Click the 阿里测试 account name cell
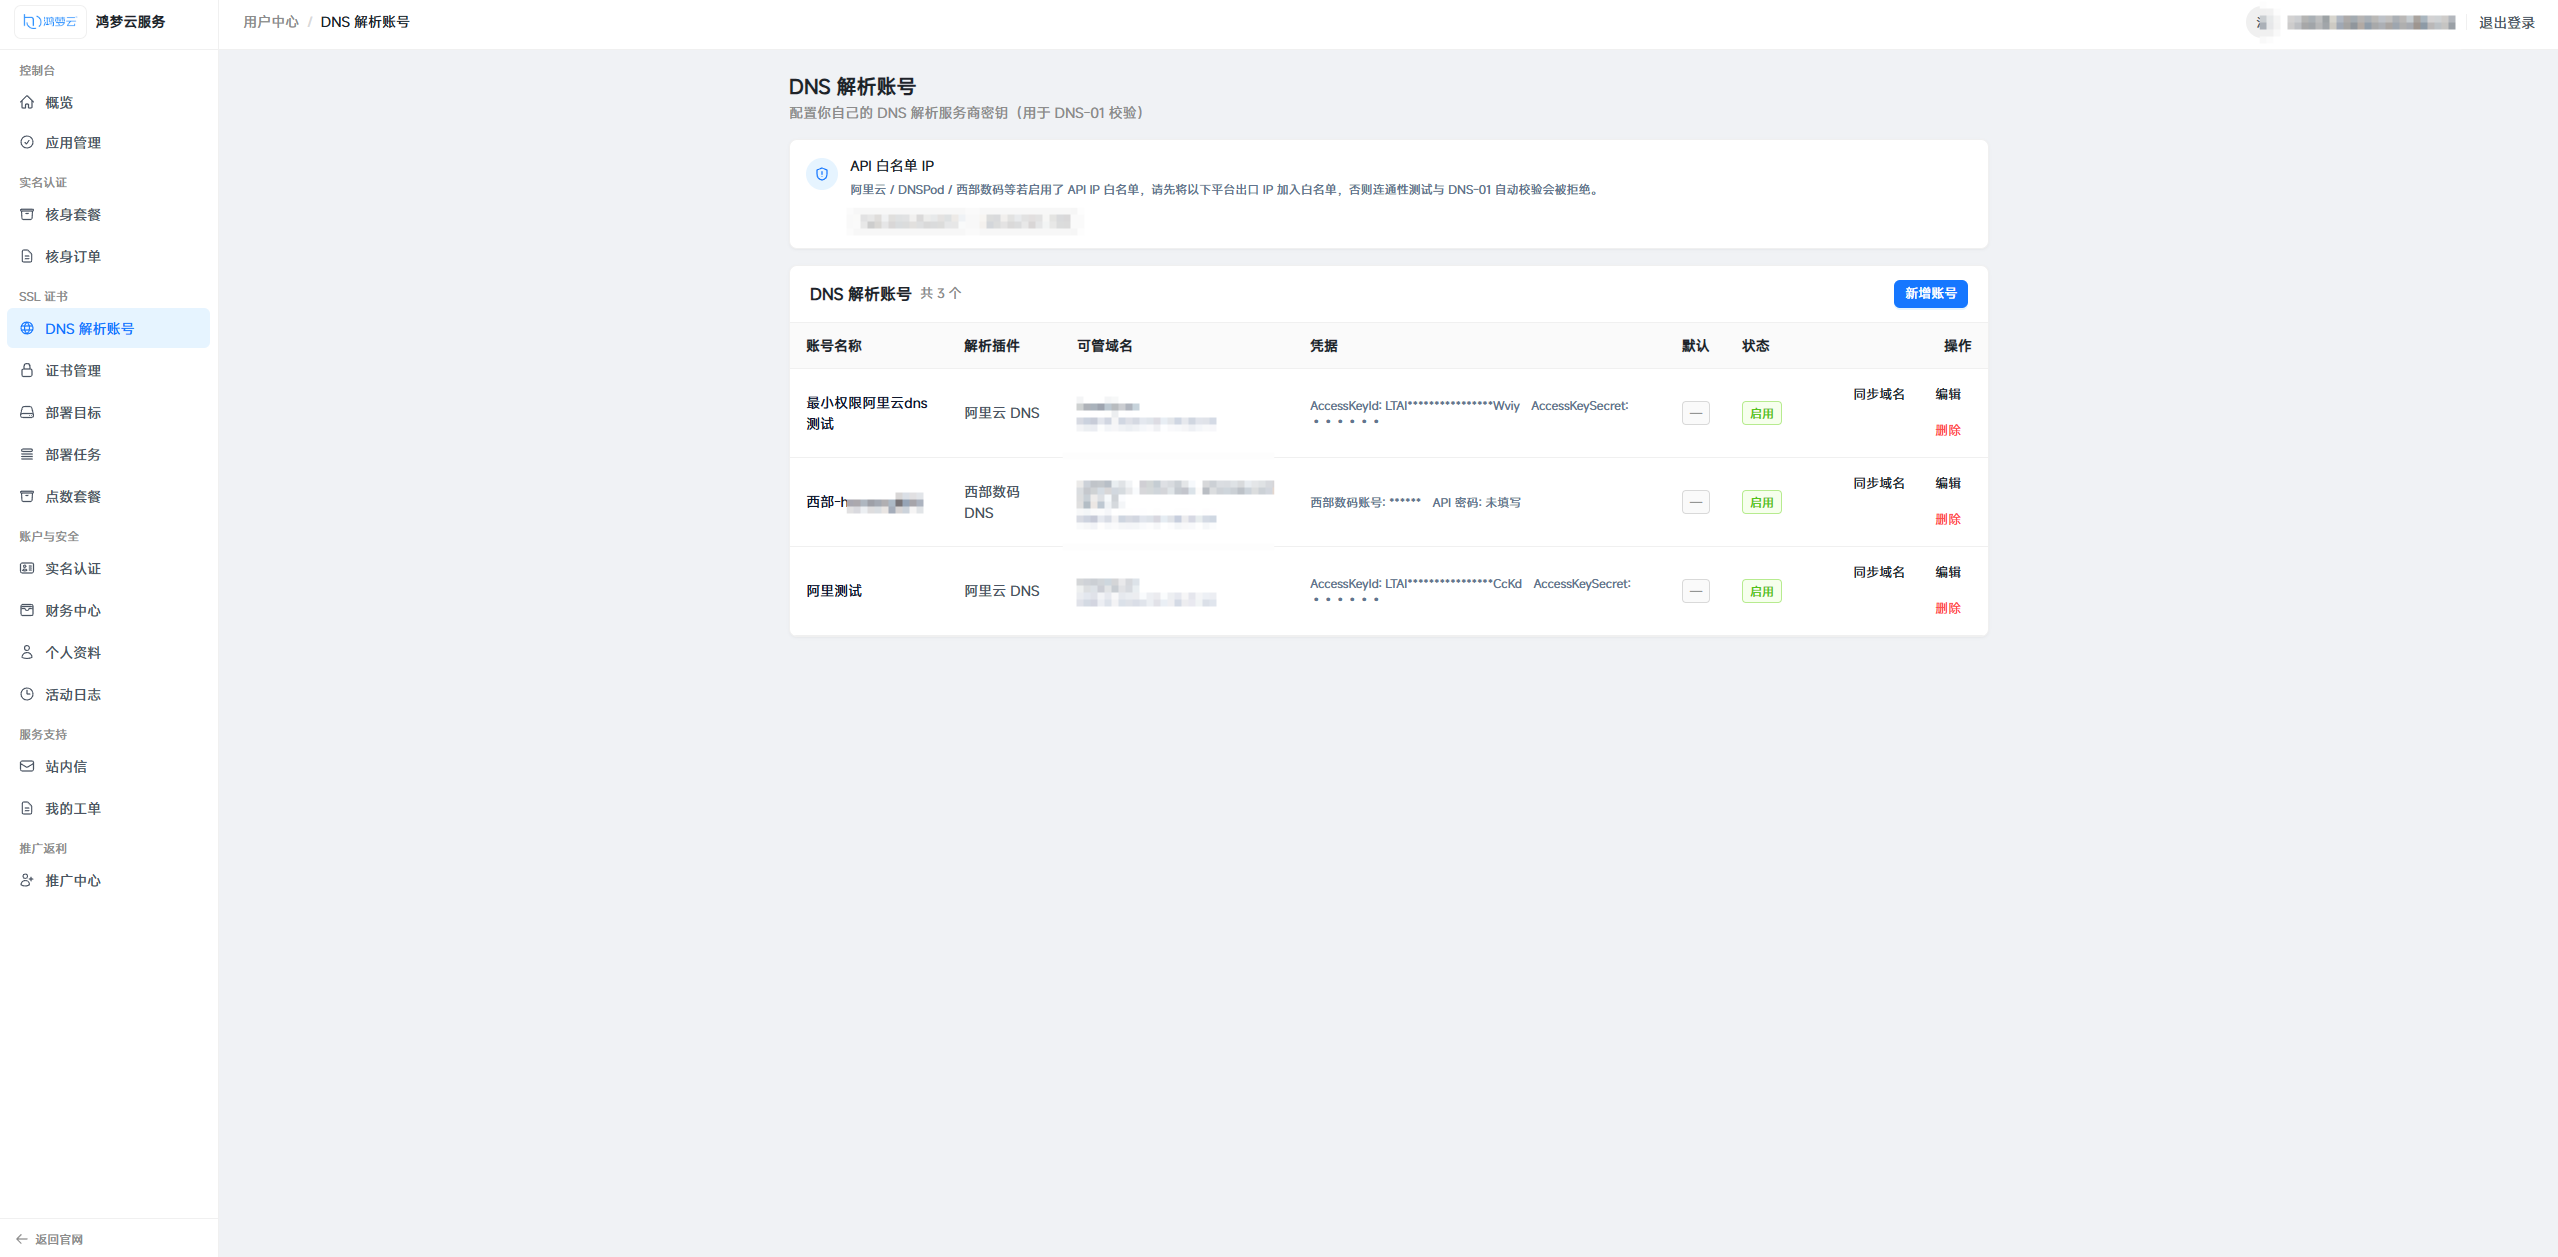 pos(834,591)
